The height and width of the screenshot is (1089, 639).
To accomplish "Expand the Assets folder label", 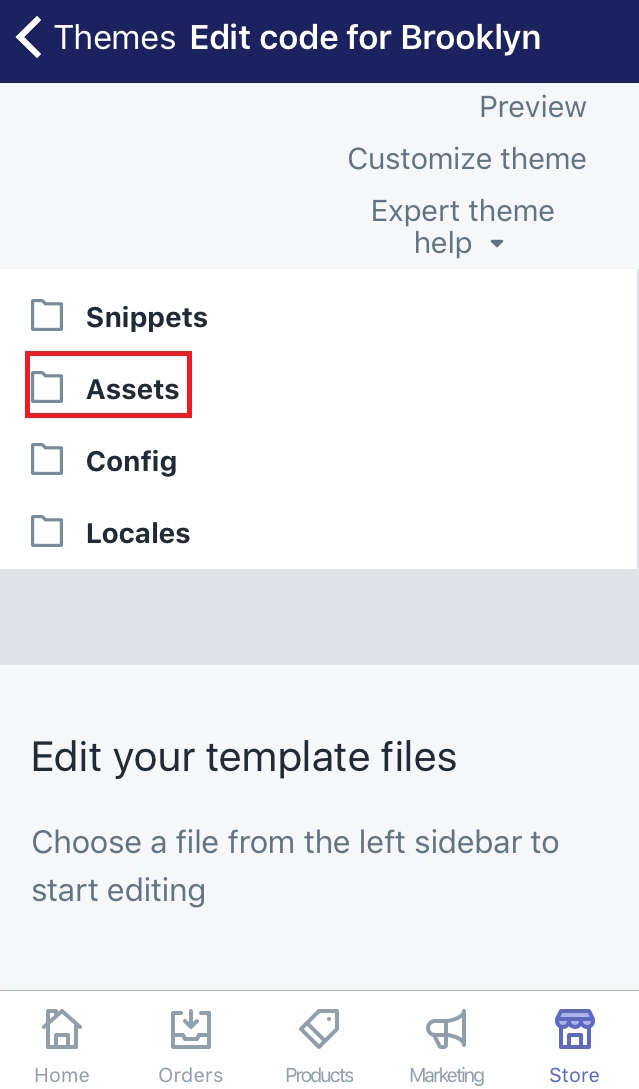I will (133, 389).
